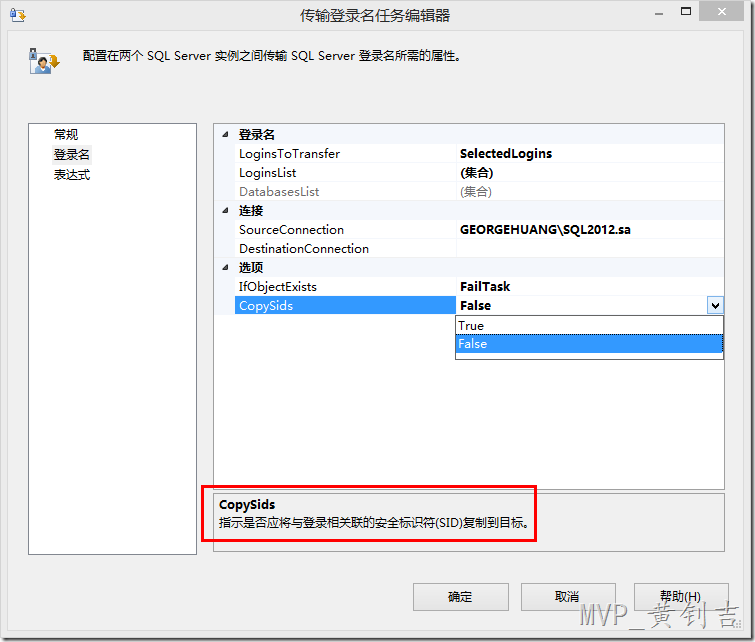This screenshot has width=755, height=642.
Task: Select the 表达式 page
Action: click(72, 175)
